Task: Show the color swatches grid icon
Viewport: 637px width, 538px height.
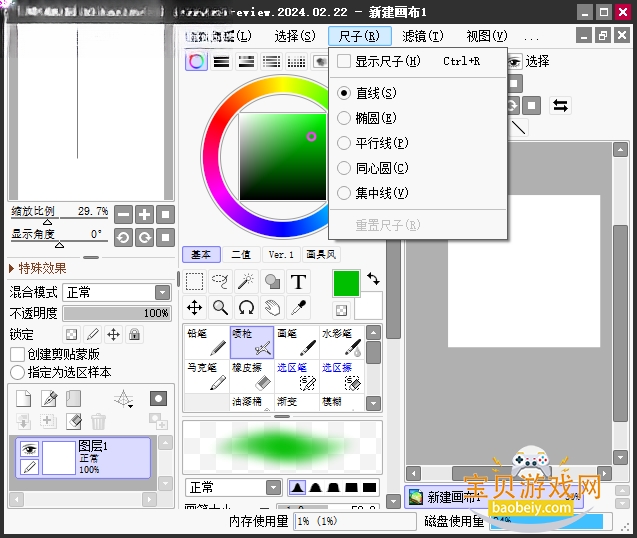Action: point(297,62)
